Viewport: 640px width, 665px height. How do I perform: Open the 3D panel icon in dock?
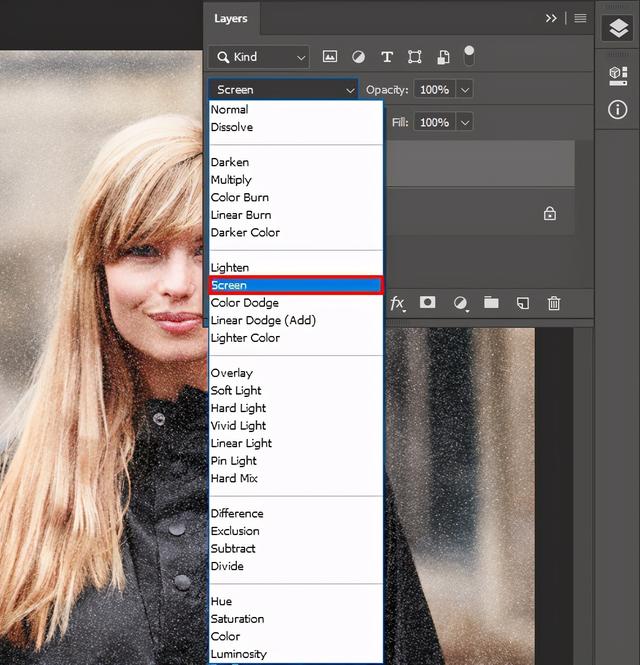[618, 76]
